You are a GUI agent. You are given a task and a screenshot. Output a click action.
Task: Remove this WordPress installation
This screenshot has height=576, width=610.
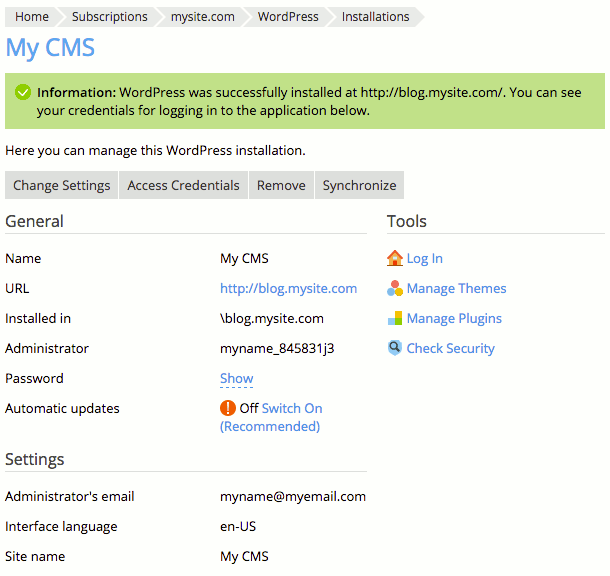tap(281, 185)
